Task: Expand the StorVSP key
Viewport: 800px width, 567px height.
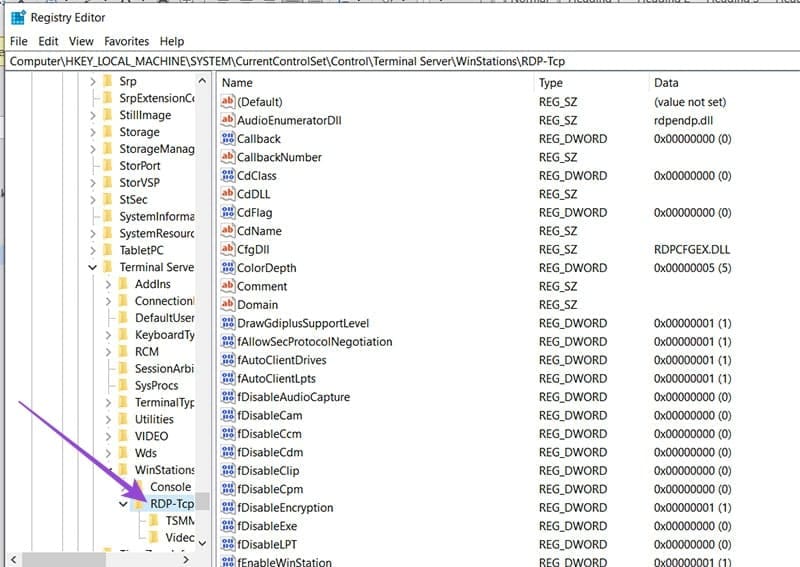Action: (x=92, y=183)
